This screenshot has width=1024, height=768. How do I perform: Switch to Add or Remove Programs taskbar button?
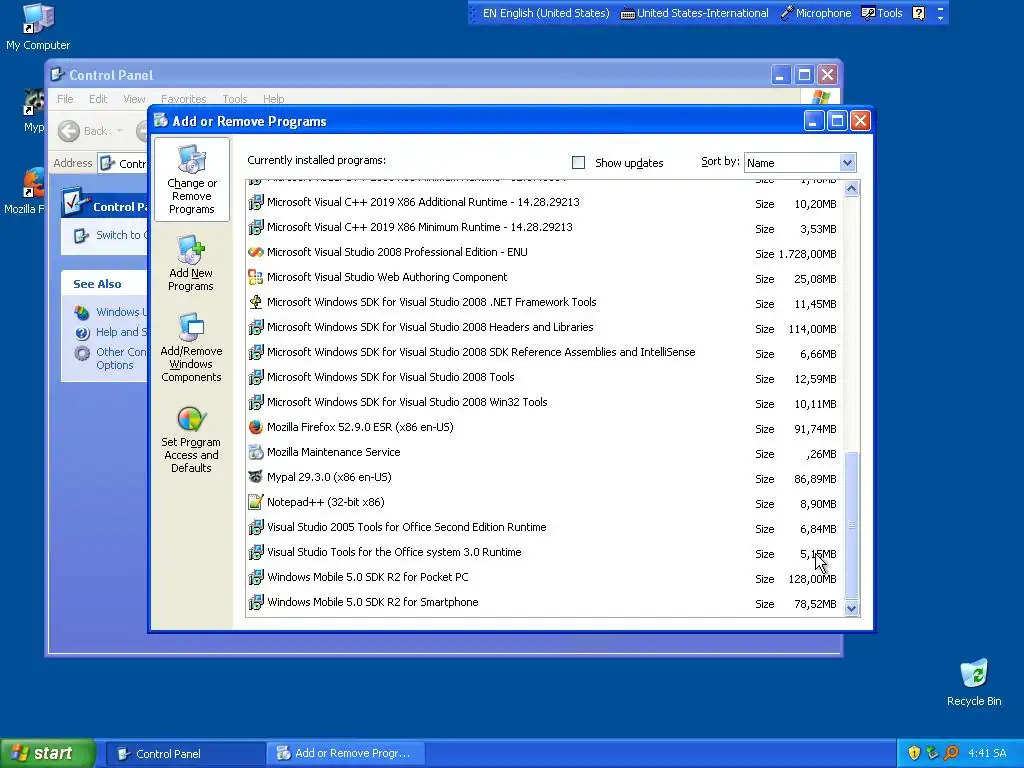point(346,754)
